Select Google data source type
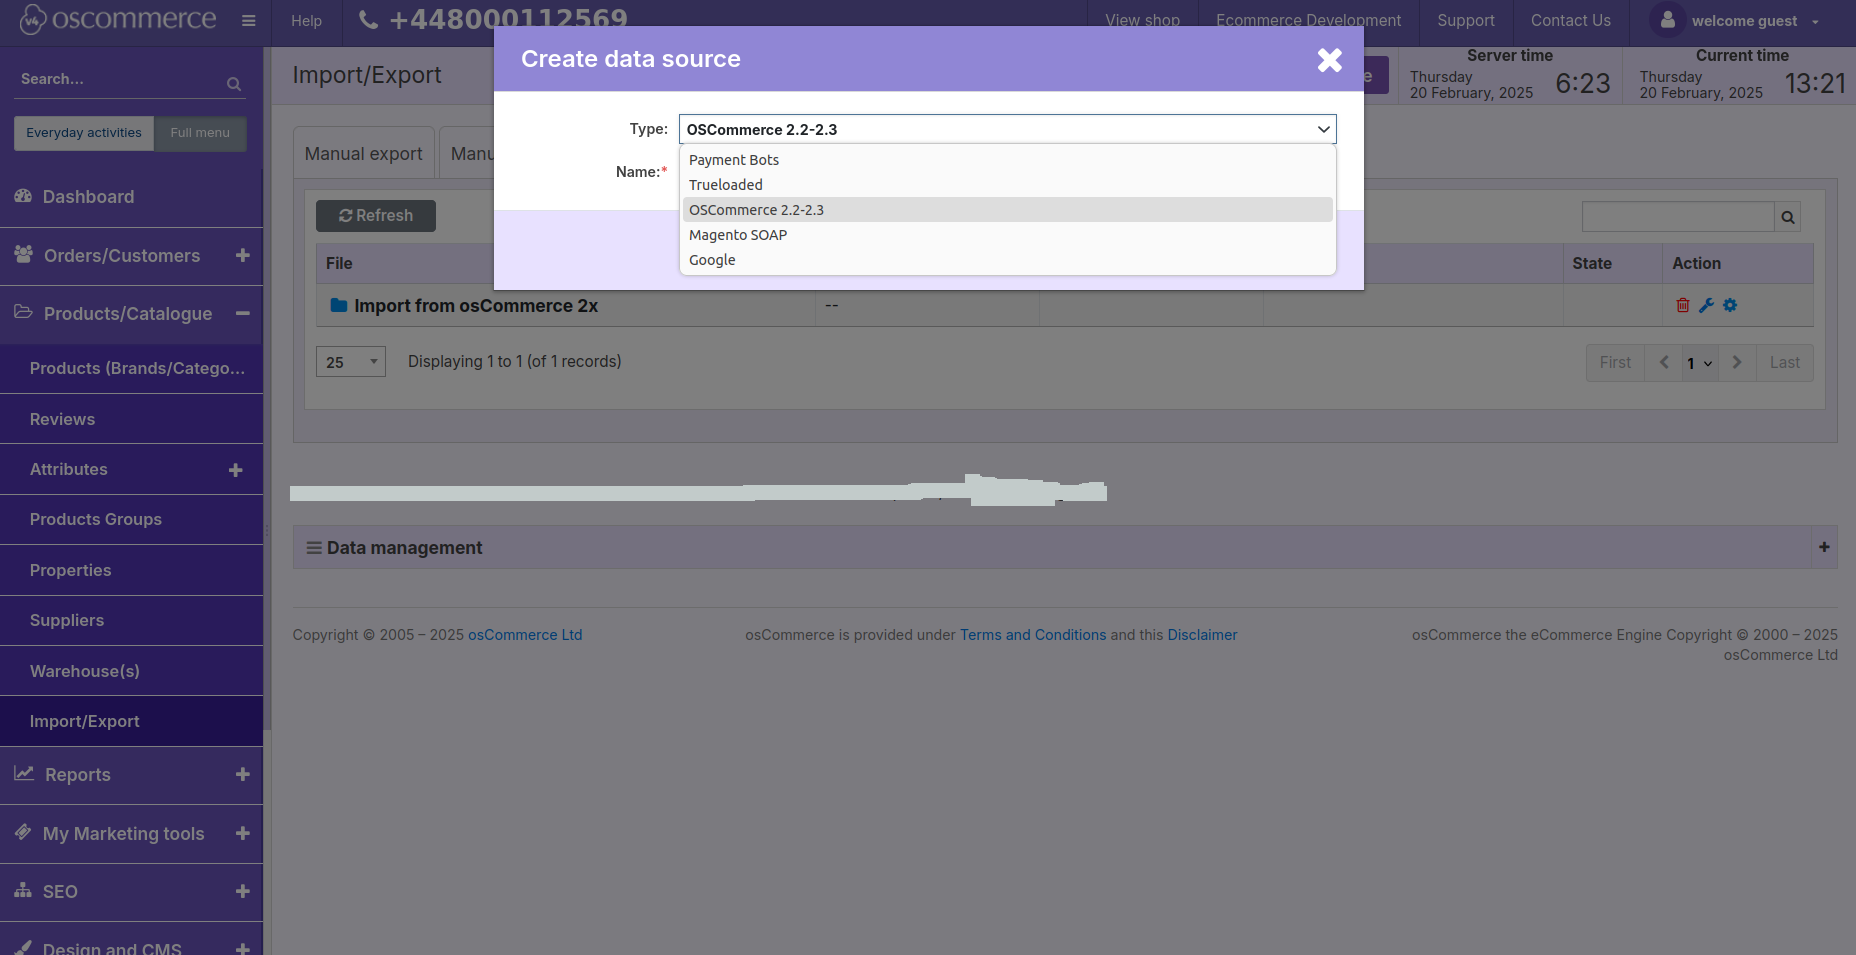 pos(1007,260)
